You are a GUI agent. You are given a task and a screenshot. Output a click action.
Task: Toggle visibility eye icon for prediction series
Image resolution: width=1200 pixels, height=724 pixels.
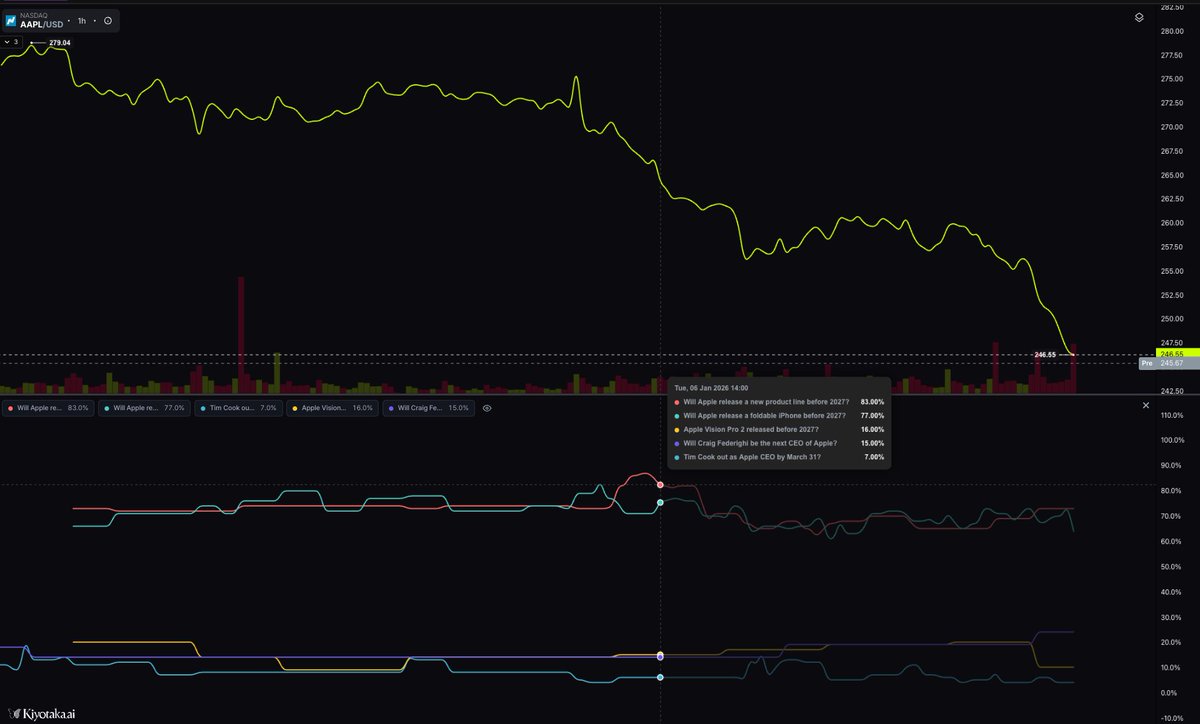tap(487, 408)
